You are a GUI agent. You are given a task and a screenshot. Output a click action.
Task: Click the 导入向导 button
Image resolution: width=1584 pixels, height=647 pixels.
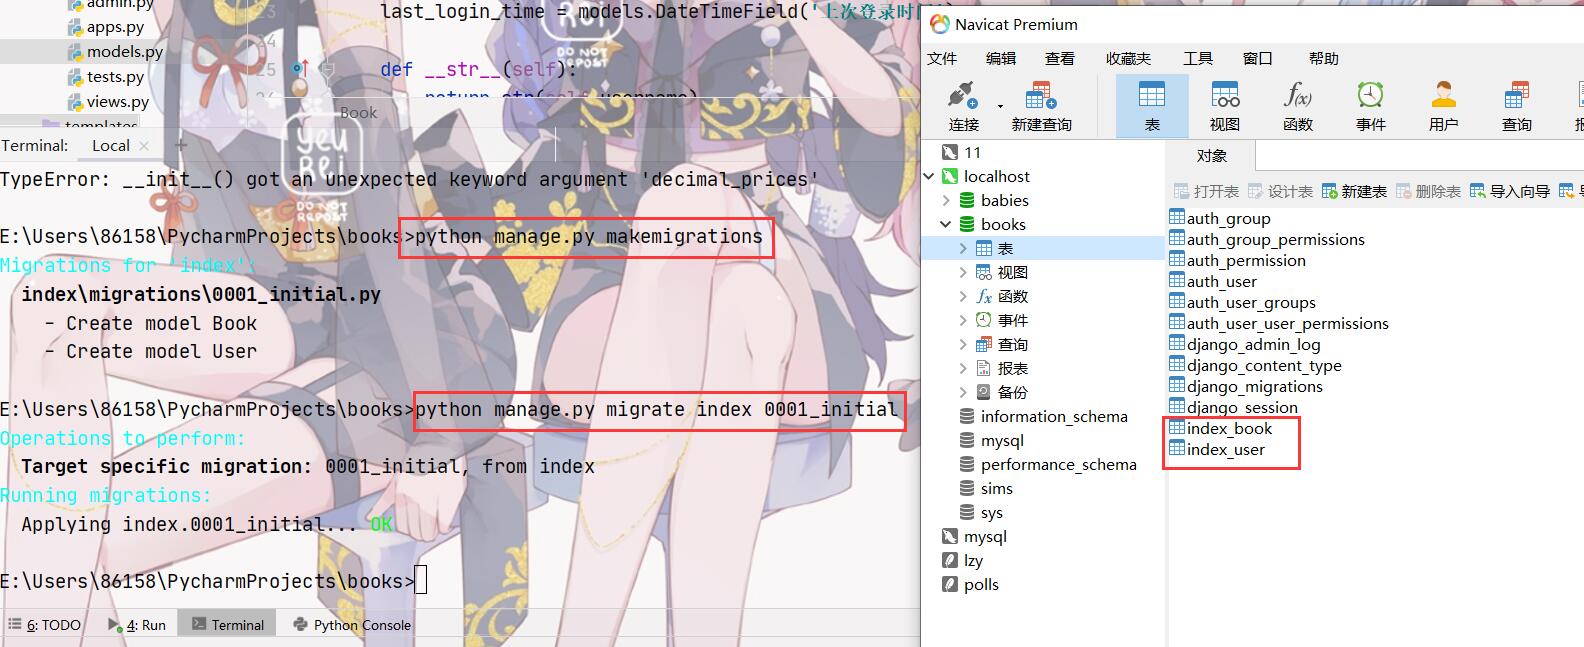pyautogui.click(x=1510, y=191)
